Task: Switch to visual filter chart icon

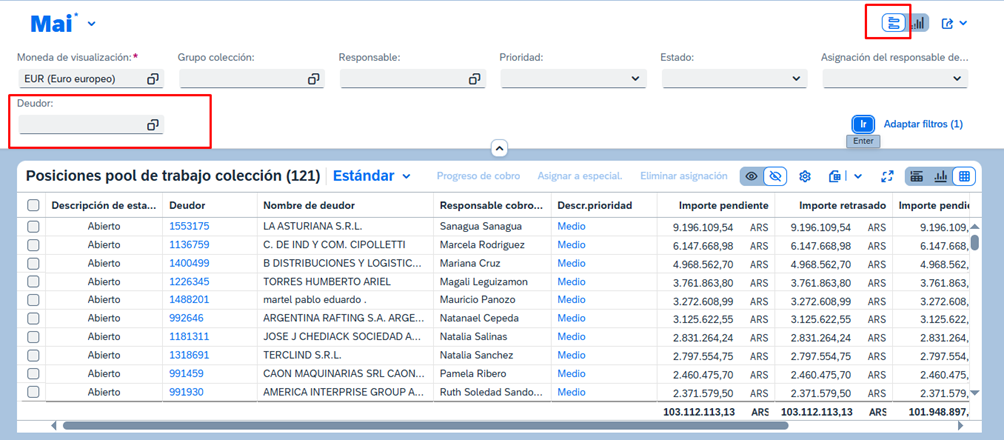Action: click(x=918, y=23)
